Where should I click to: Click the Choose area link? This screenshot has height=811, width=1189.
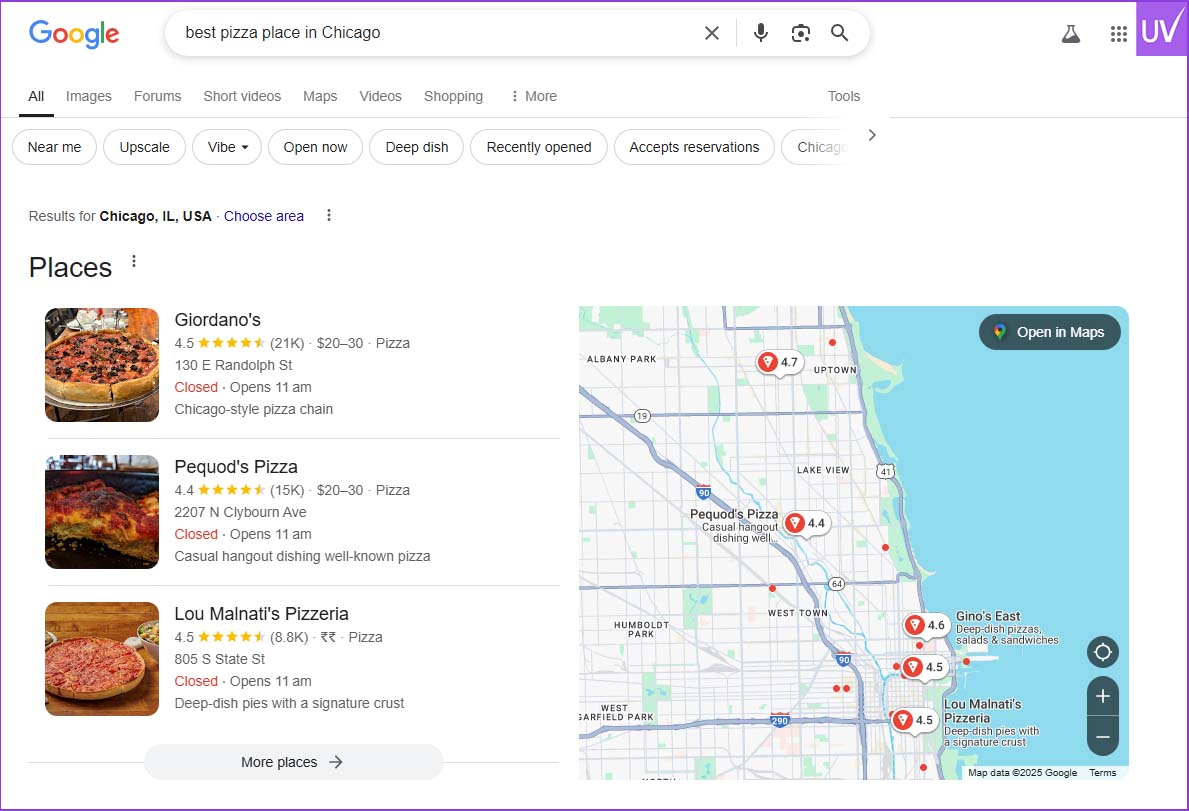[264, 216]
